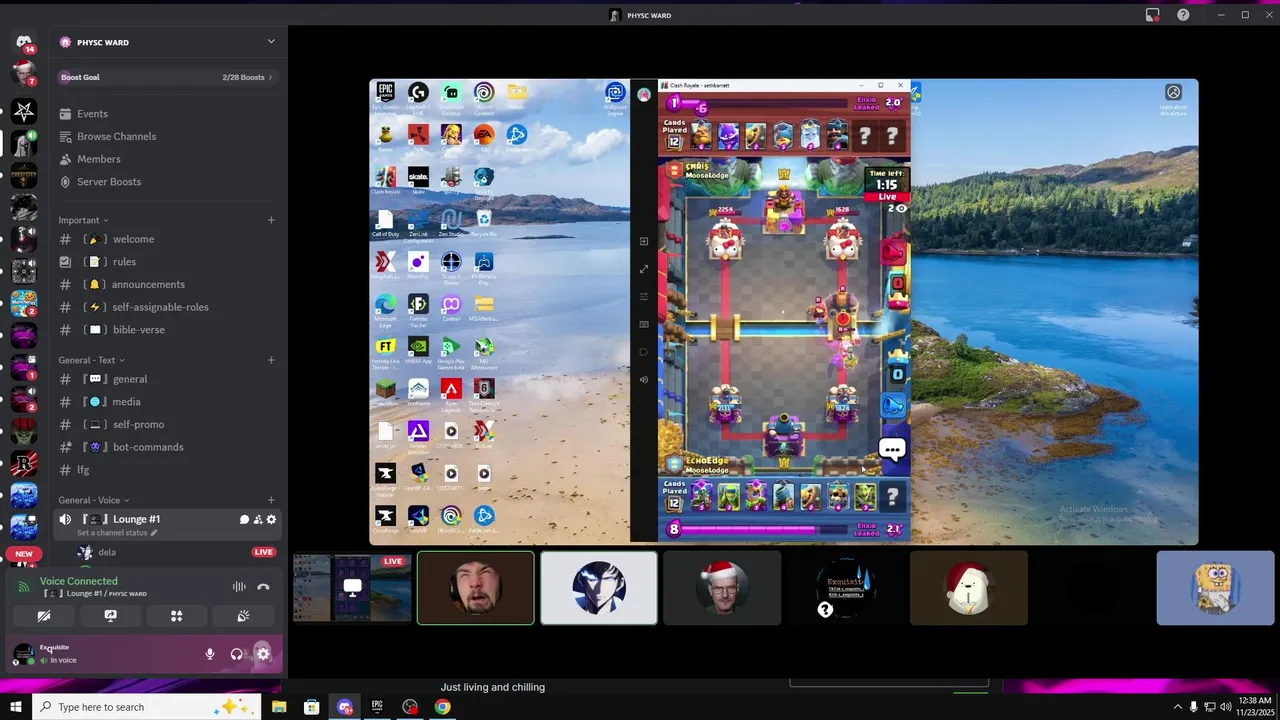Click the main Clash Royale stream view
1280x720 pixels.
tap(784, 312)
